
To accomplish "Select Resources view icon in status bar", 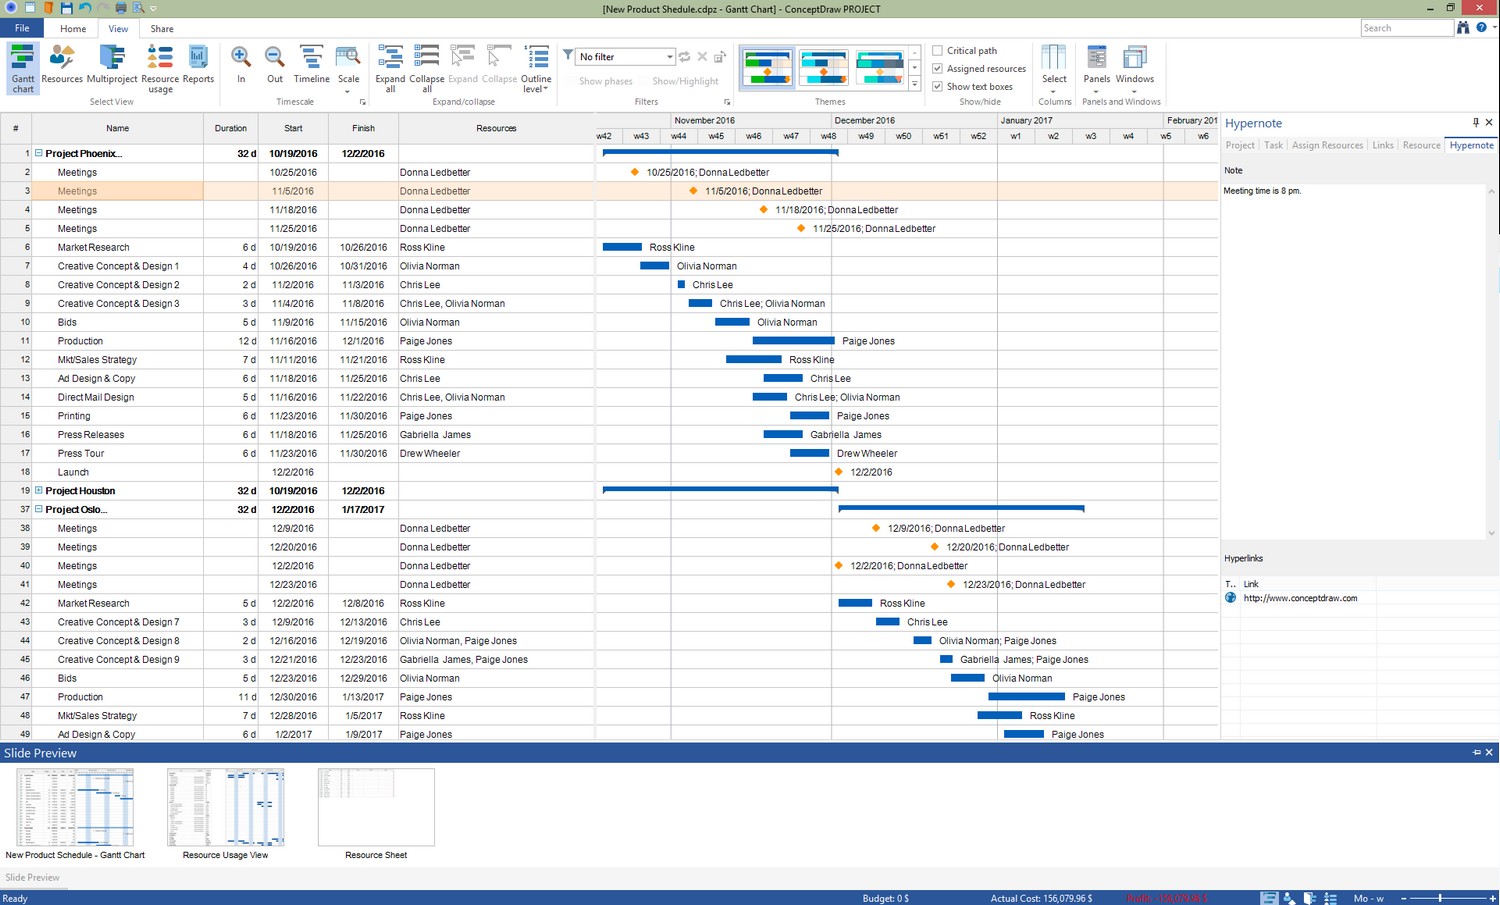I will pyautogui.click(x=1289, y=898).
